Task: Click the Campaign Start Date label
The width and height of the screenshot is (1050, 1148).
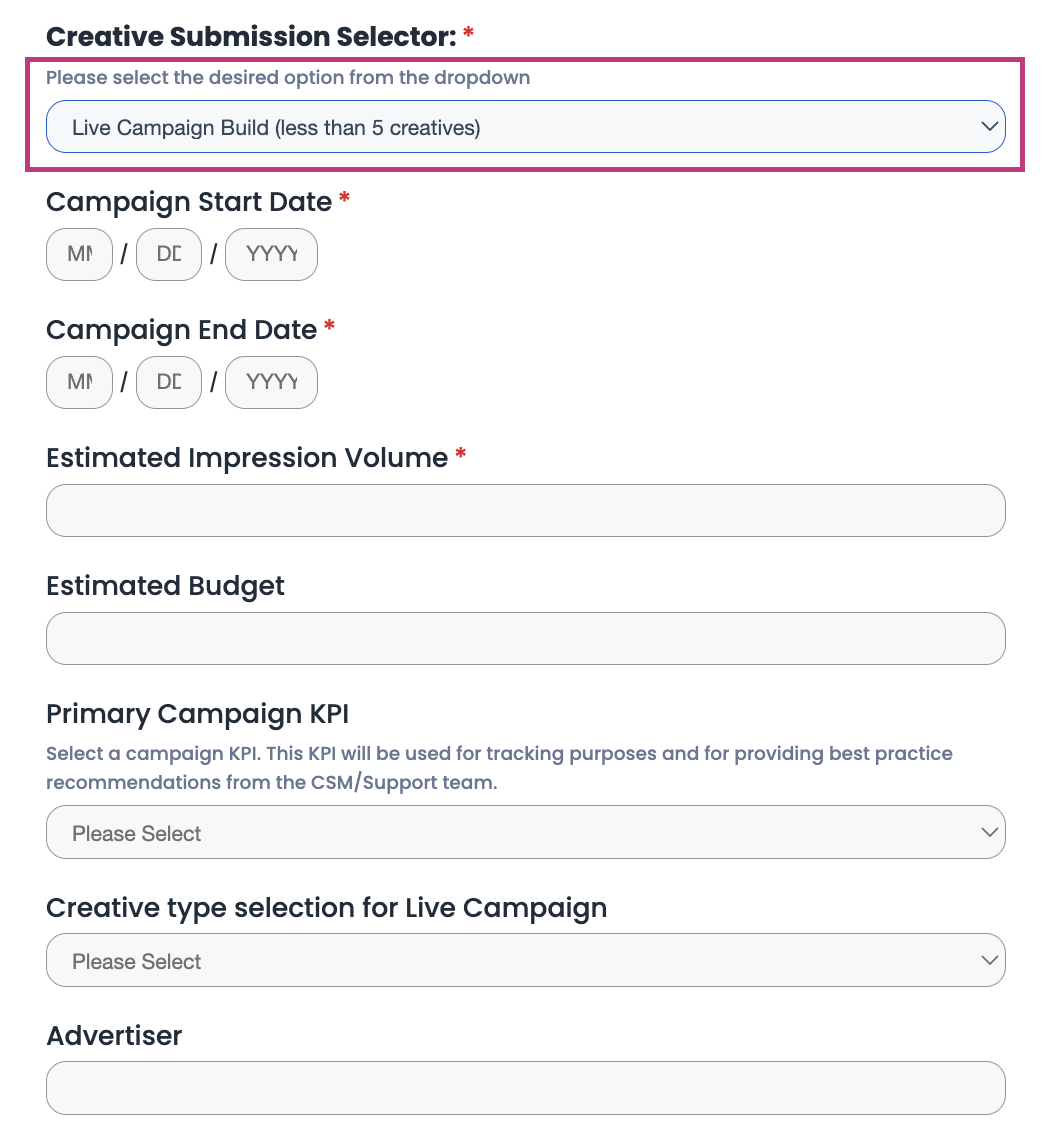Action: click(189, 202)
